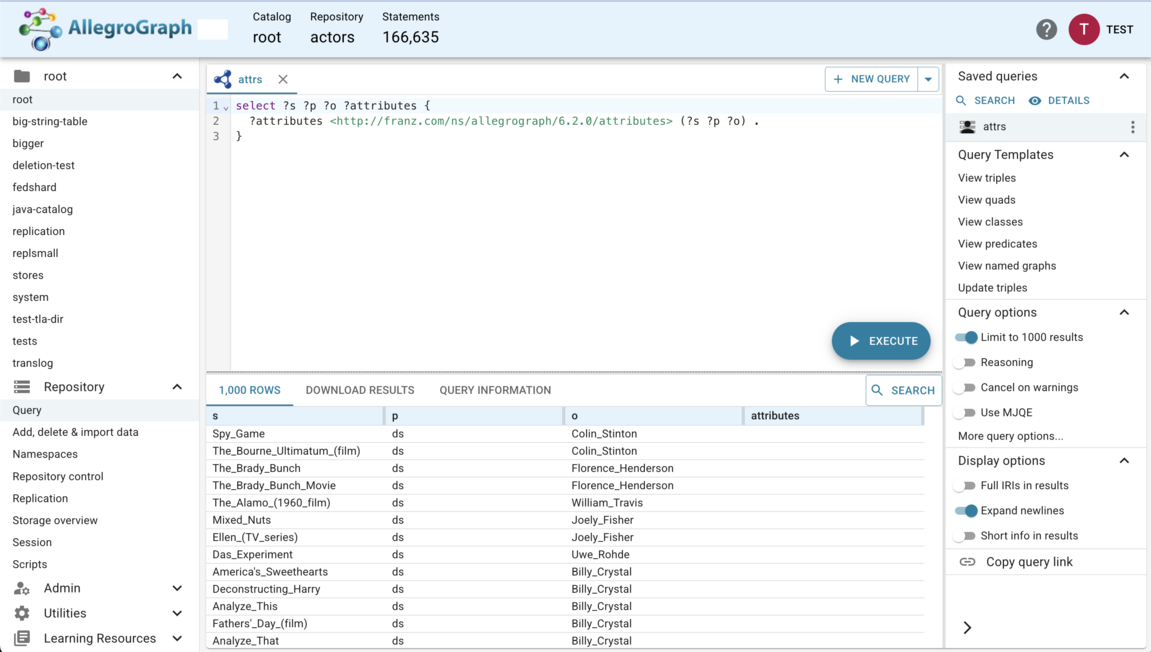
Task: Open the attrs saved query kebab menu
Action: [1132, 127]
